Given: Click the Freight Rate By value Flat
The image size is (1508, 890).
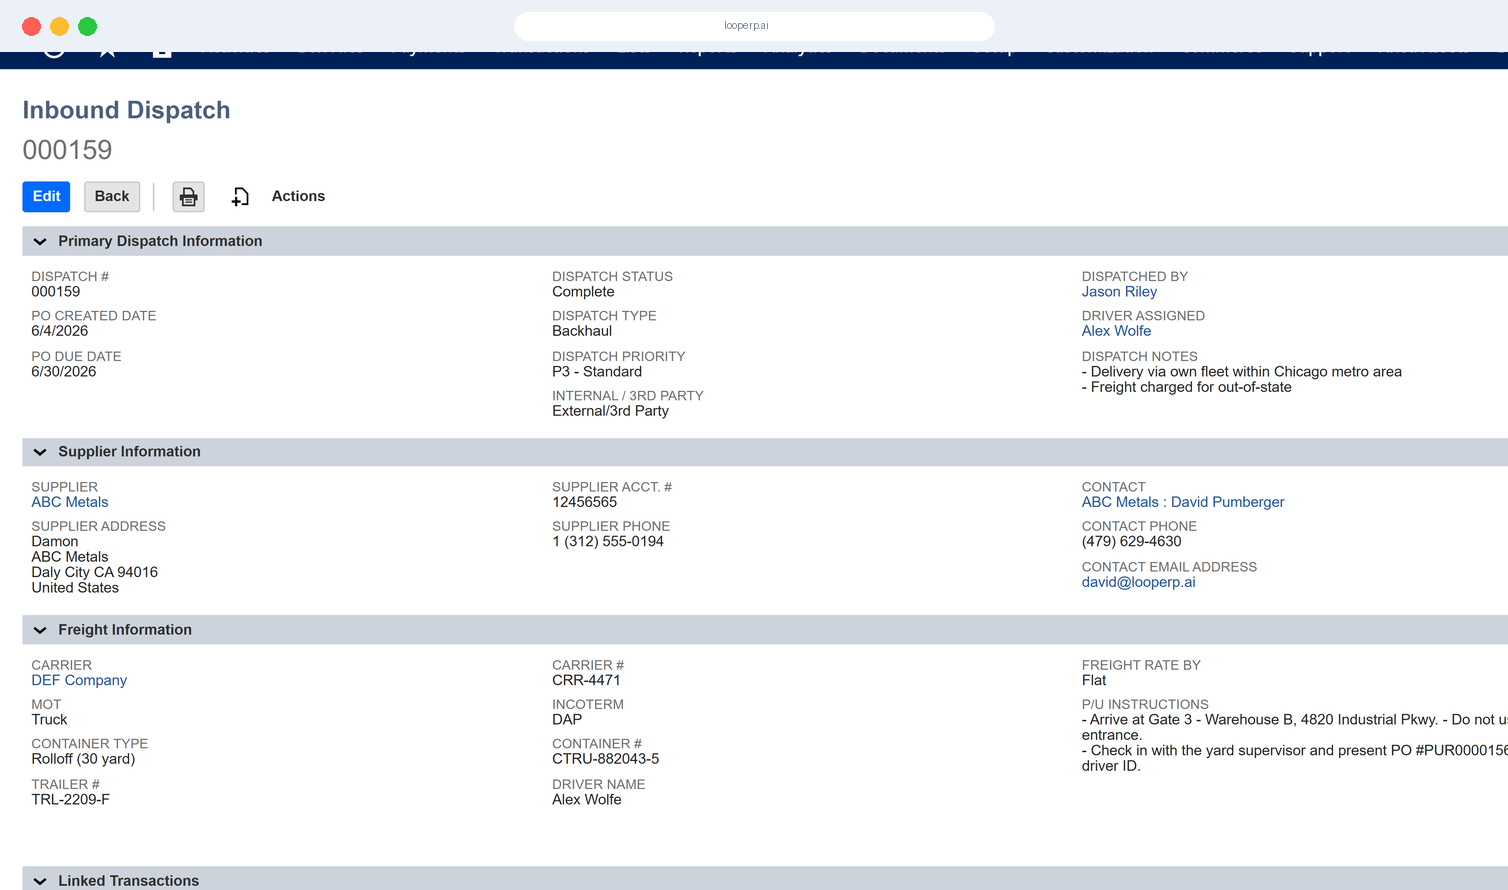Looking at the screenshot, I should (1094, 680).
